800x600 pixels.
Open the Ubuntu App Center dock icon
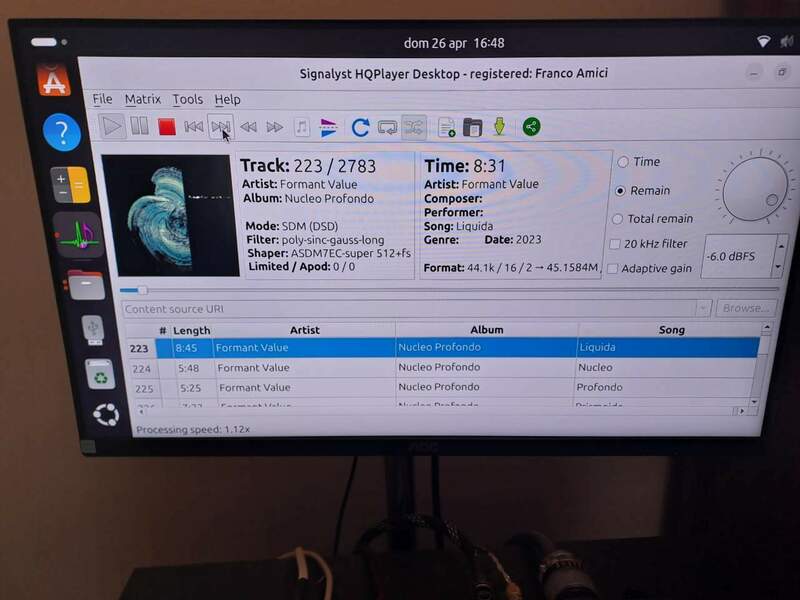pos(54,80)
